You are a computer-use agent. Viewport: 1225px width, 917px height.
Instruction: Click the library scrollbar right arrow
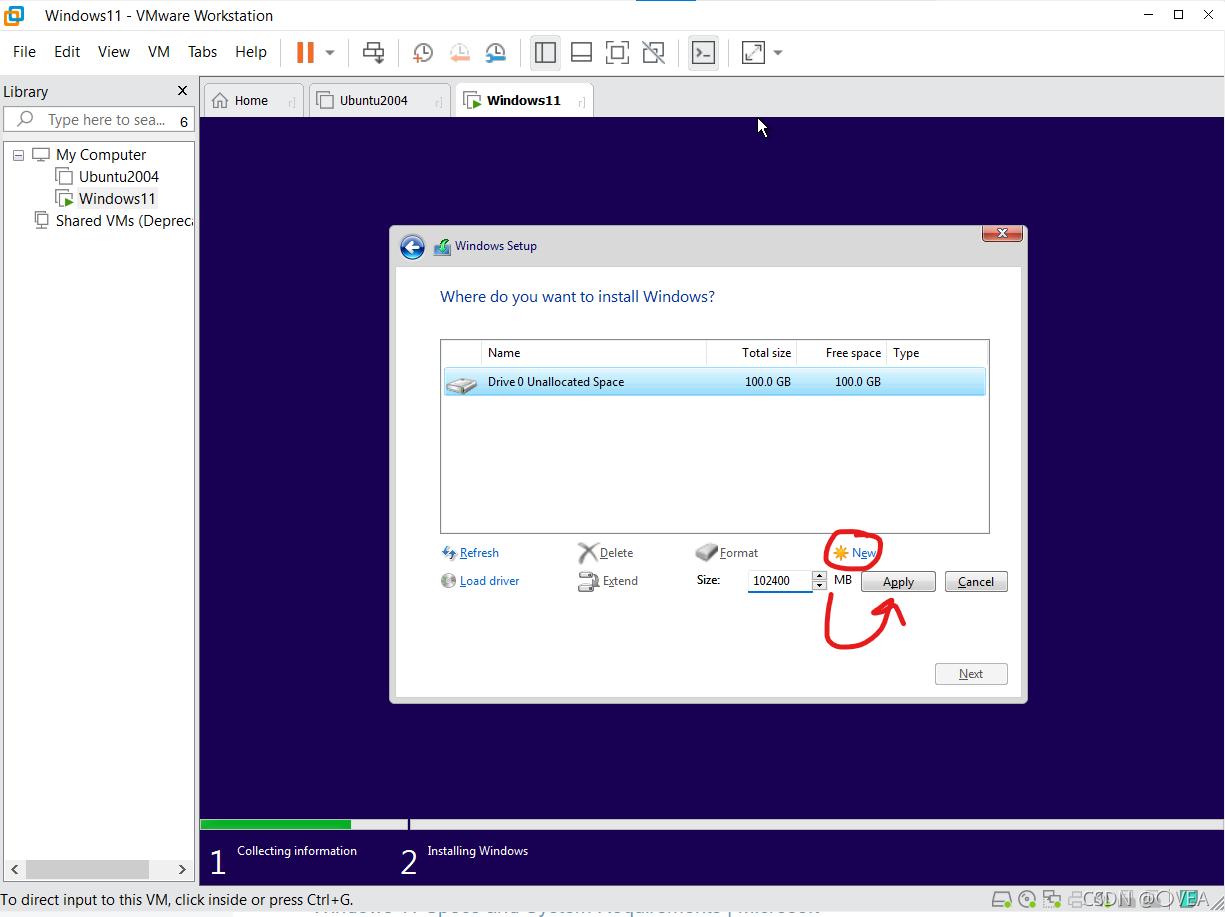click(181, 870)
